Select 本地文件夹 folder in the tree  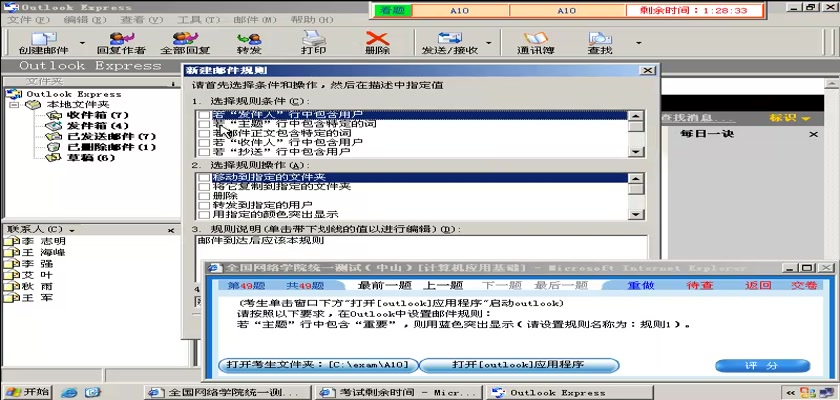(78, 104)
